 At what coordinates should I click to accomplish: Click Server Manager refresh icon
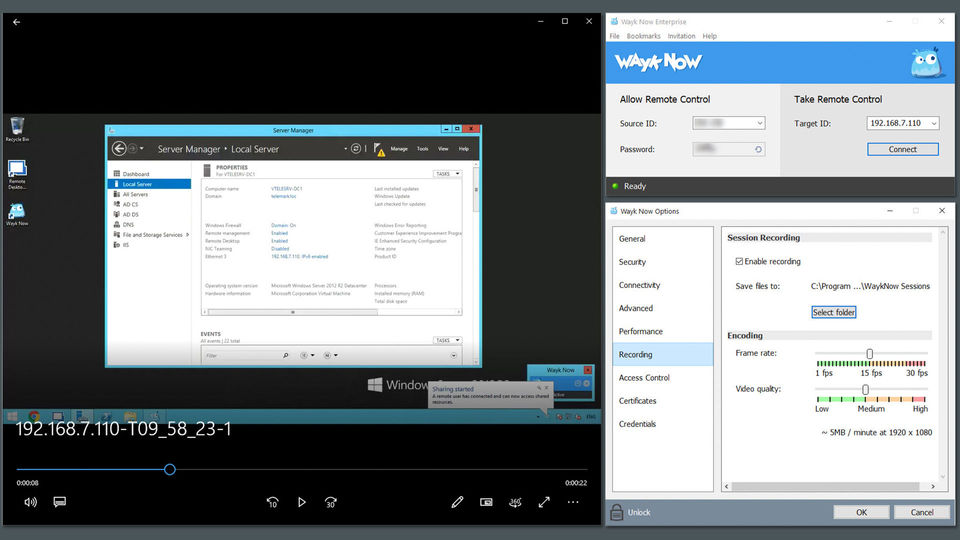[356, 149]
